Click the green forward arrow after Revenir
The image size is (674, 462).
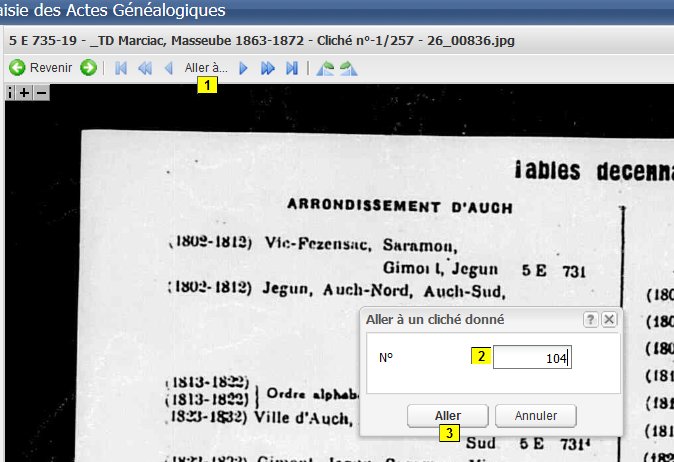pos(89,67)
